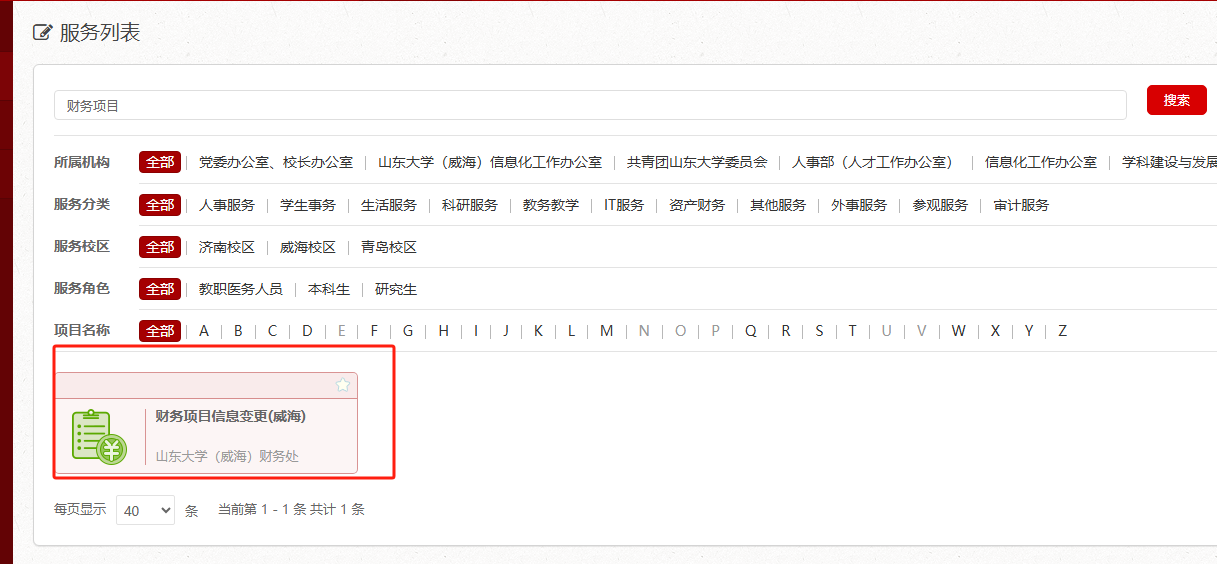This screenshot has height=564, width=1217.
Task: Click the green finance document icon
Action: point(99,437)
